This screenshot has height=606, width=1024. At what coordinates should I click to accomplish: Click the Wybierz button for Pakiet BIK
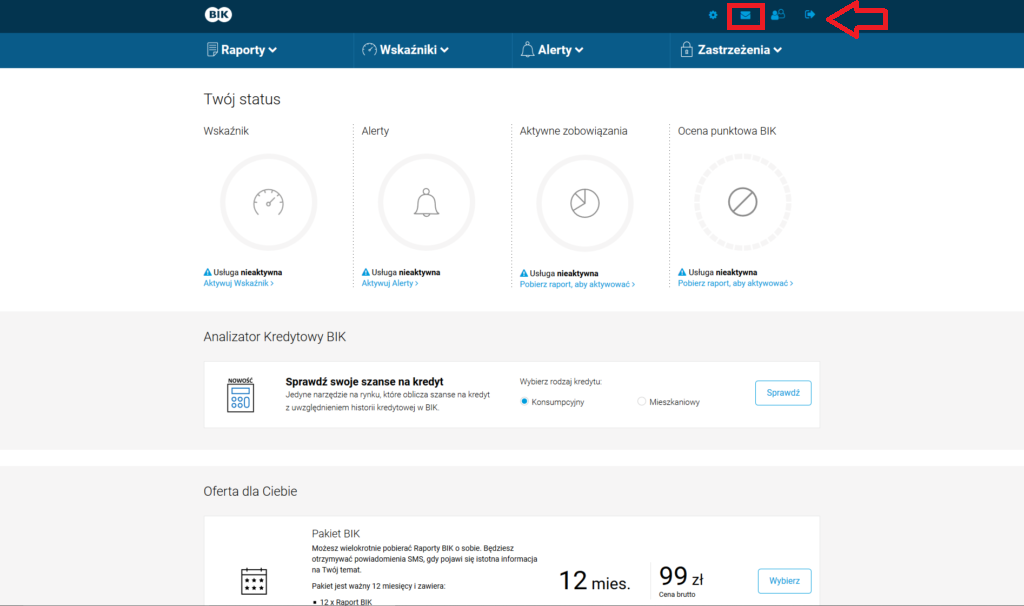(x=784, y=581)
